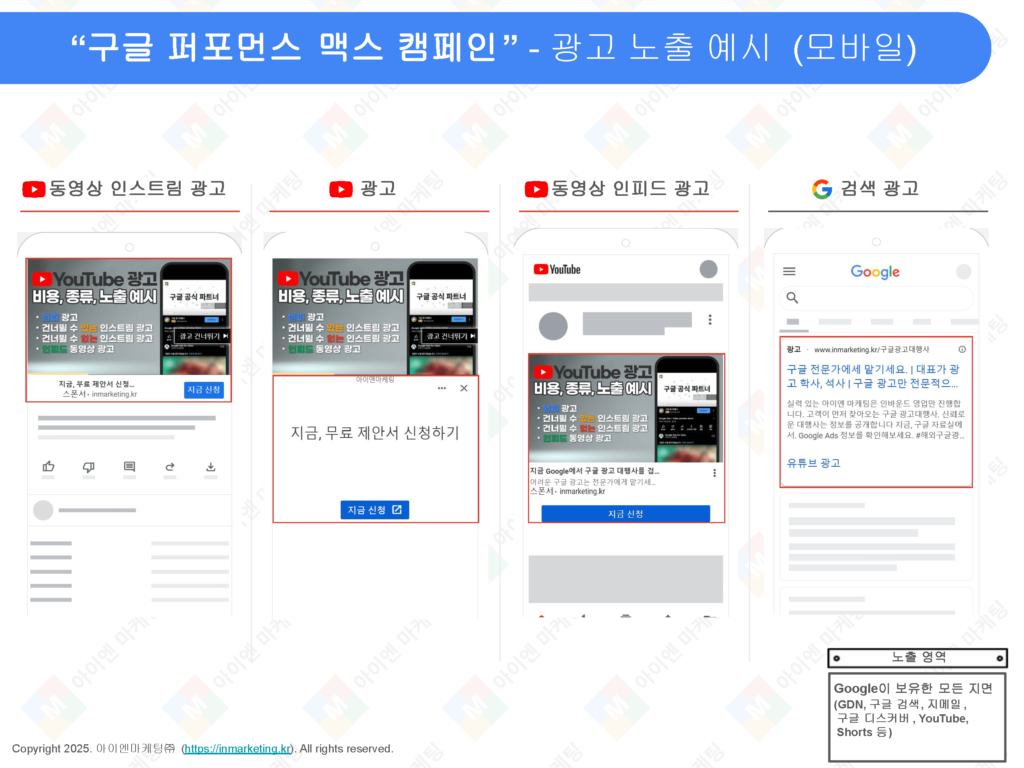1024x768 pixels.
Task: Click the YouTube icon beside 동영상 인스트림 광고
Action: (x=33, y=189)
